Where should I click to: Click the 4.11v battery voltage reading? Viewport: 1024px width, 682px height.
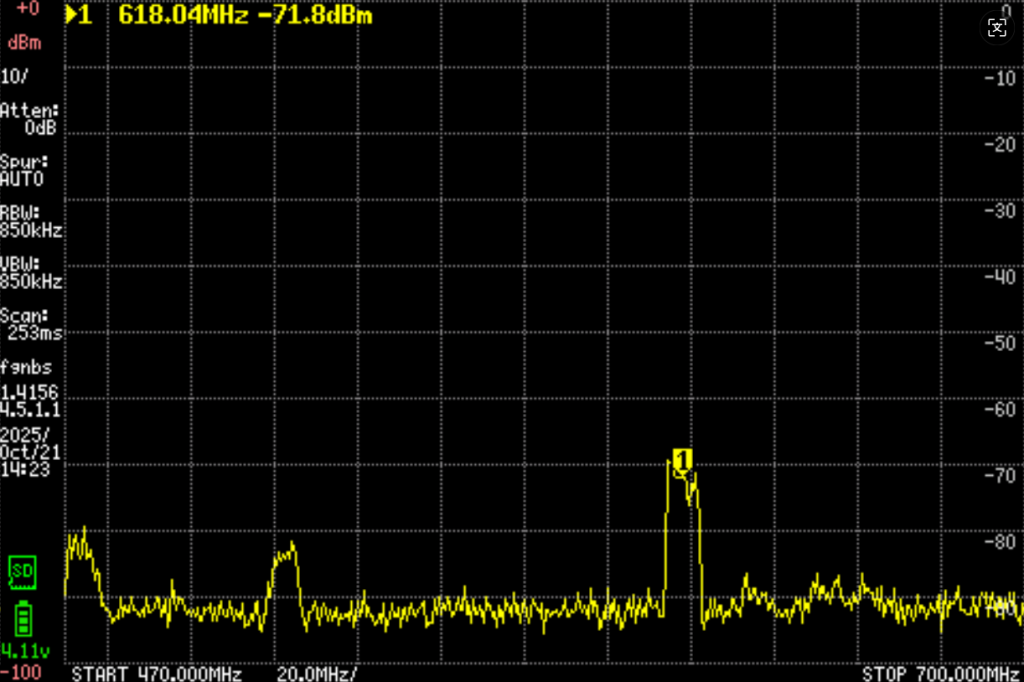[x=21, y=649]
